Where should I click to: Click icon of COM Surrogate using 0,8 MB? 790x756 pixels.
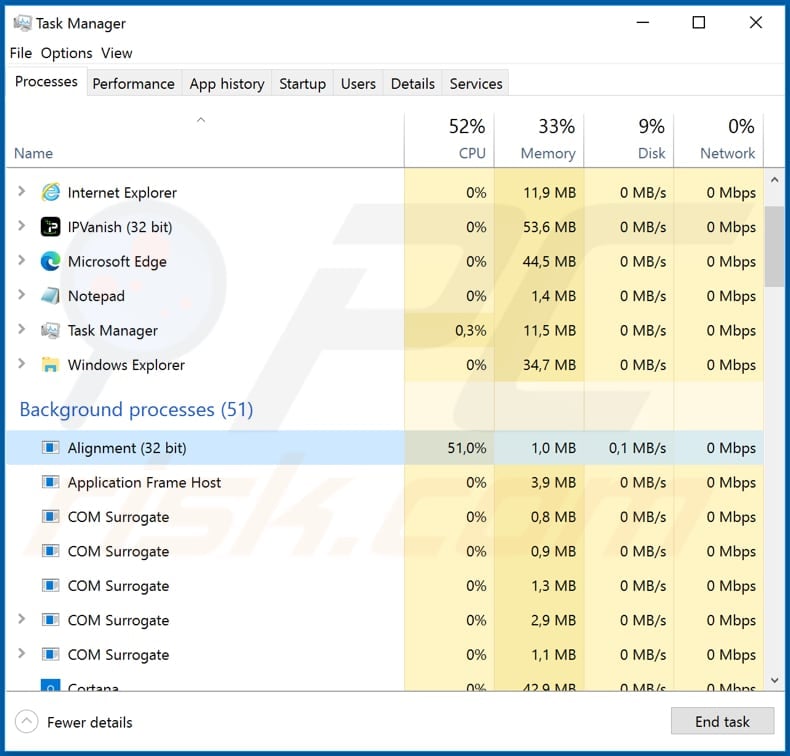coord(50,517)
